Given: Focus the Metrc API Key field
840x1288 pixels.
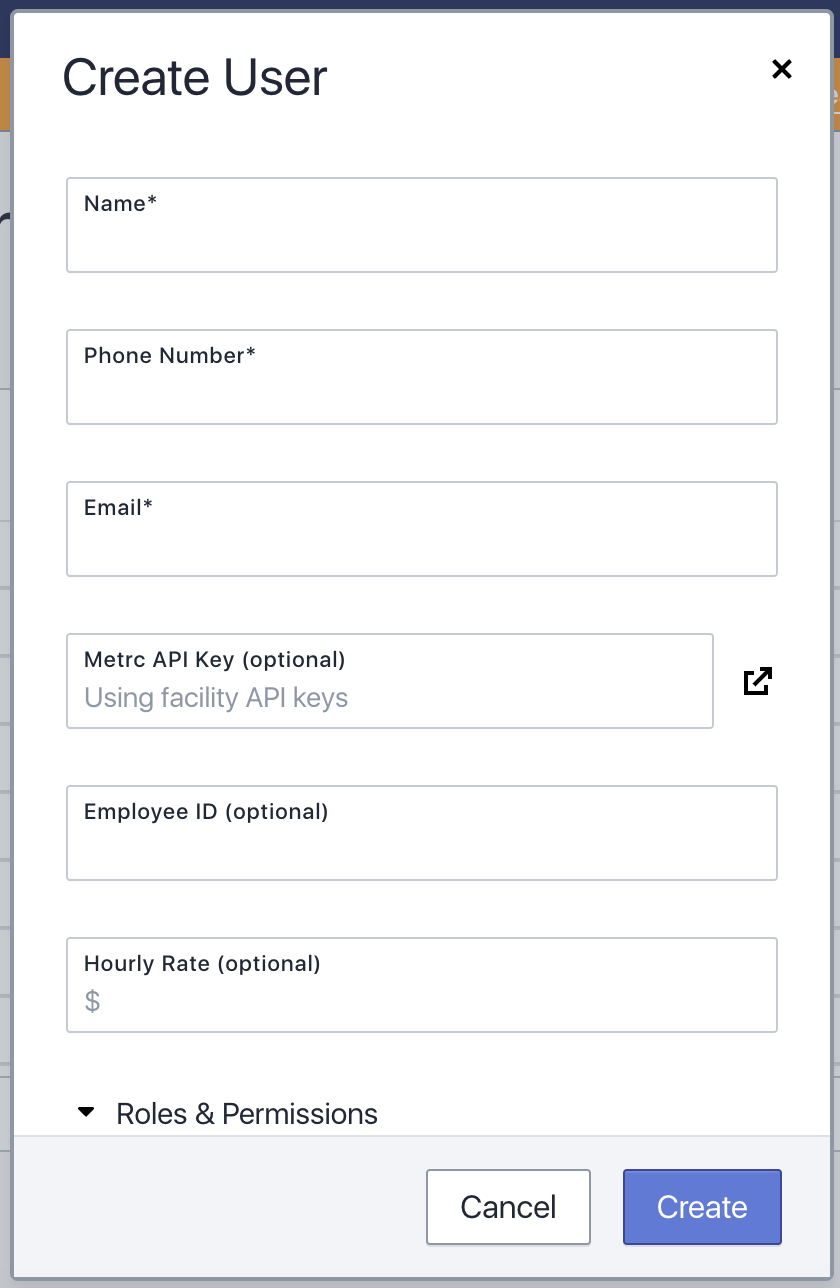Looking at the screenshot, I should point(390,681).
